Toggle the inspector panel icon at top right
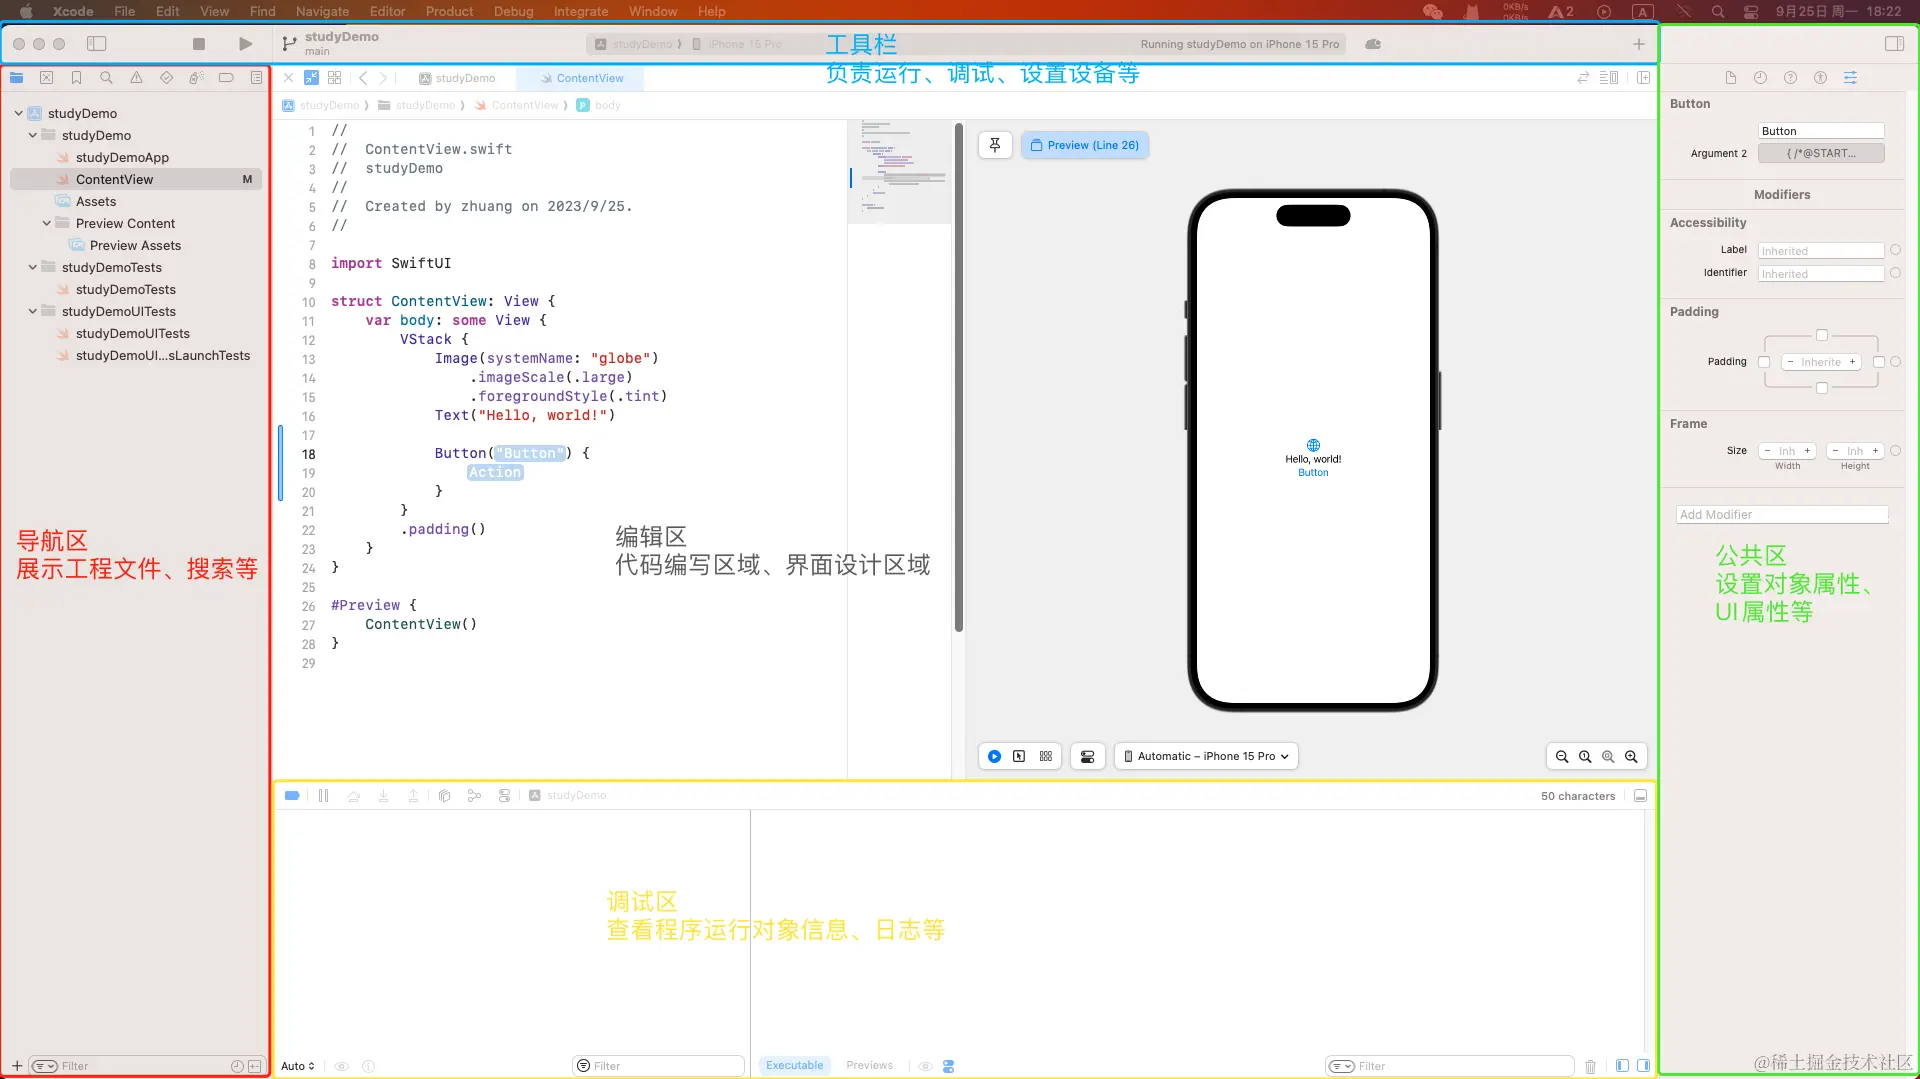This screenshot has height=1079, width=1920. (1894, 44)
